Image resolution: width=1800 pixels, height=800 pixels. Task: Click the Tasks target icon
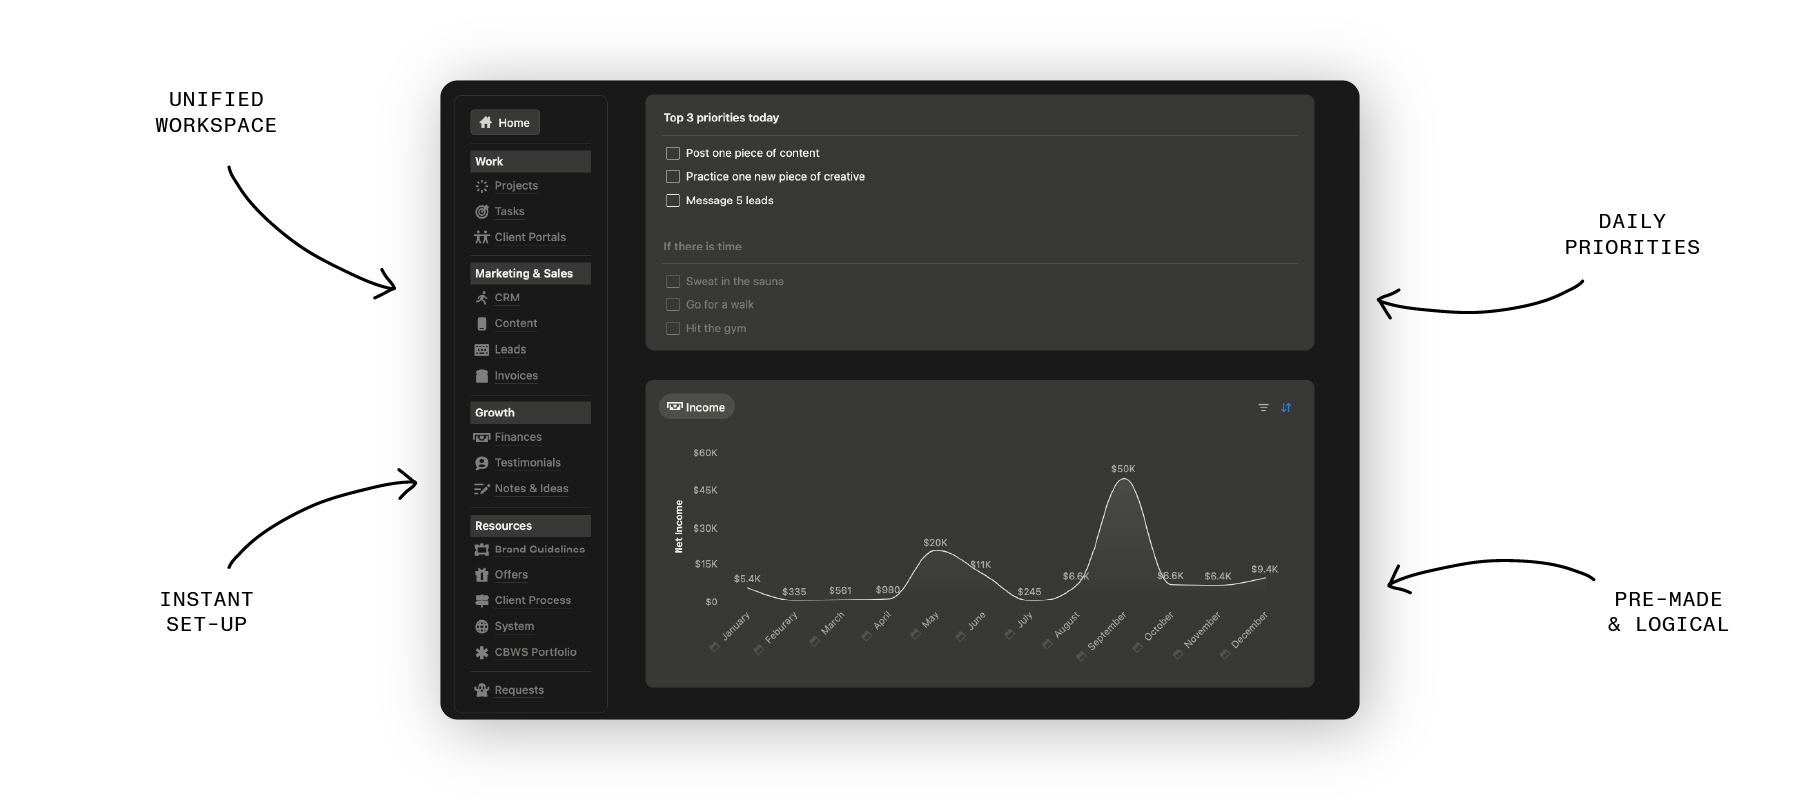coord(482,212)
